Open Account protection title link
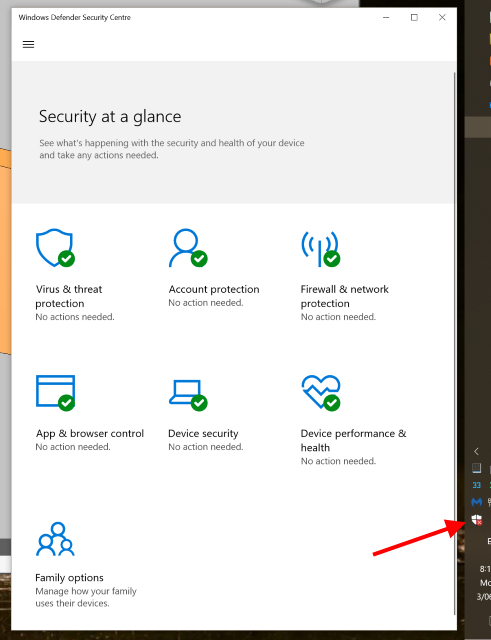 pyautogui.click(x=214, y=289)
